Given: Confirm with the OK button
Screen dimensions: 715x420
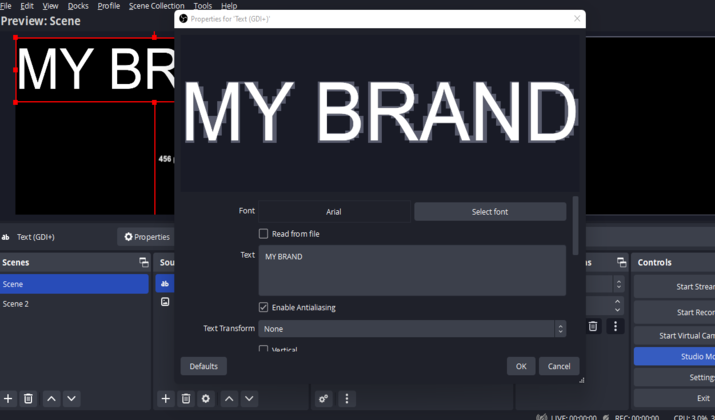Looking at the screenshot, I should pyautogui.click(x=521, y=366).
